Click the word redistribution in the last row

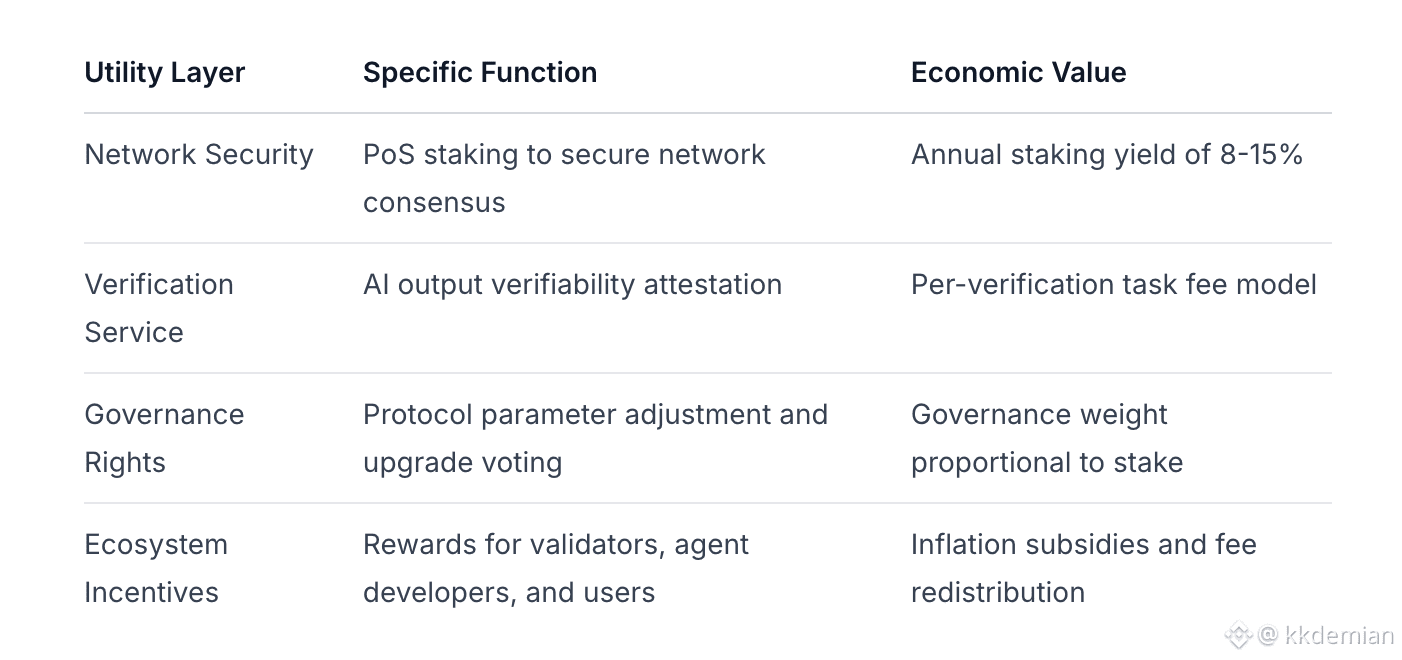point(997,592)
